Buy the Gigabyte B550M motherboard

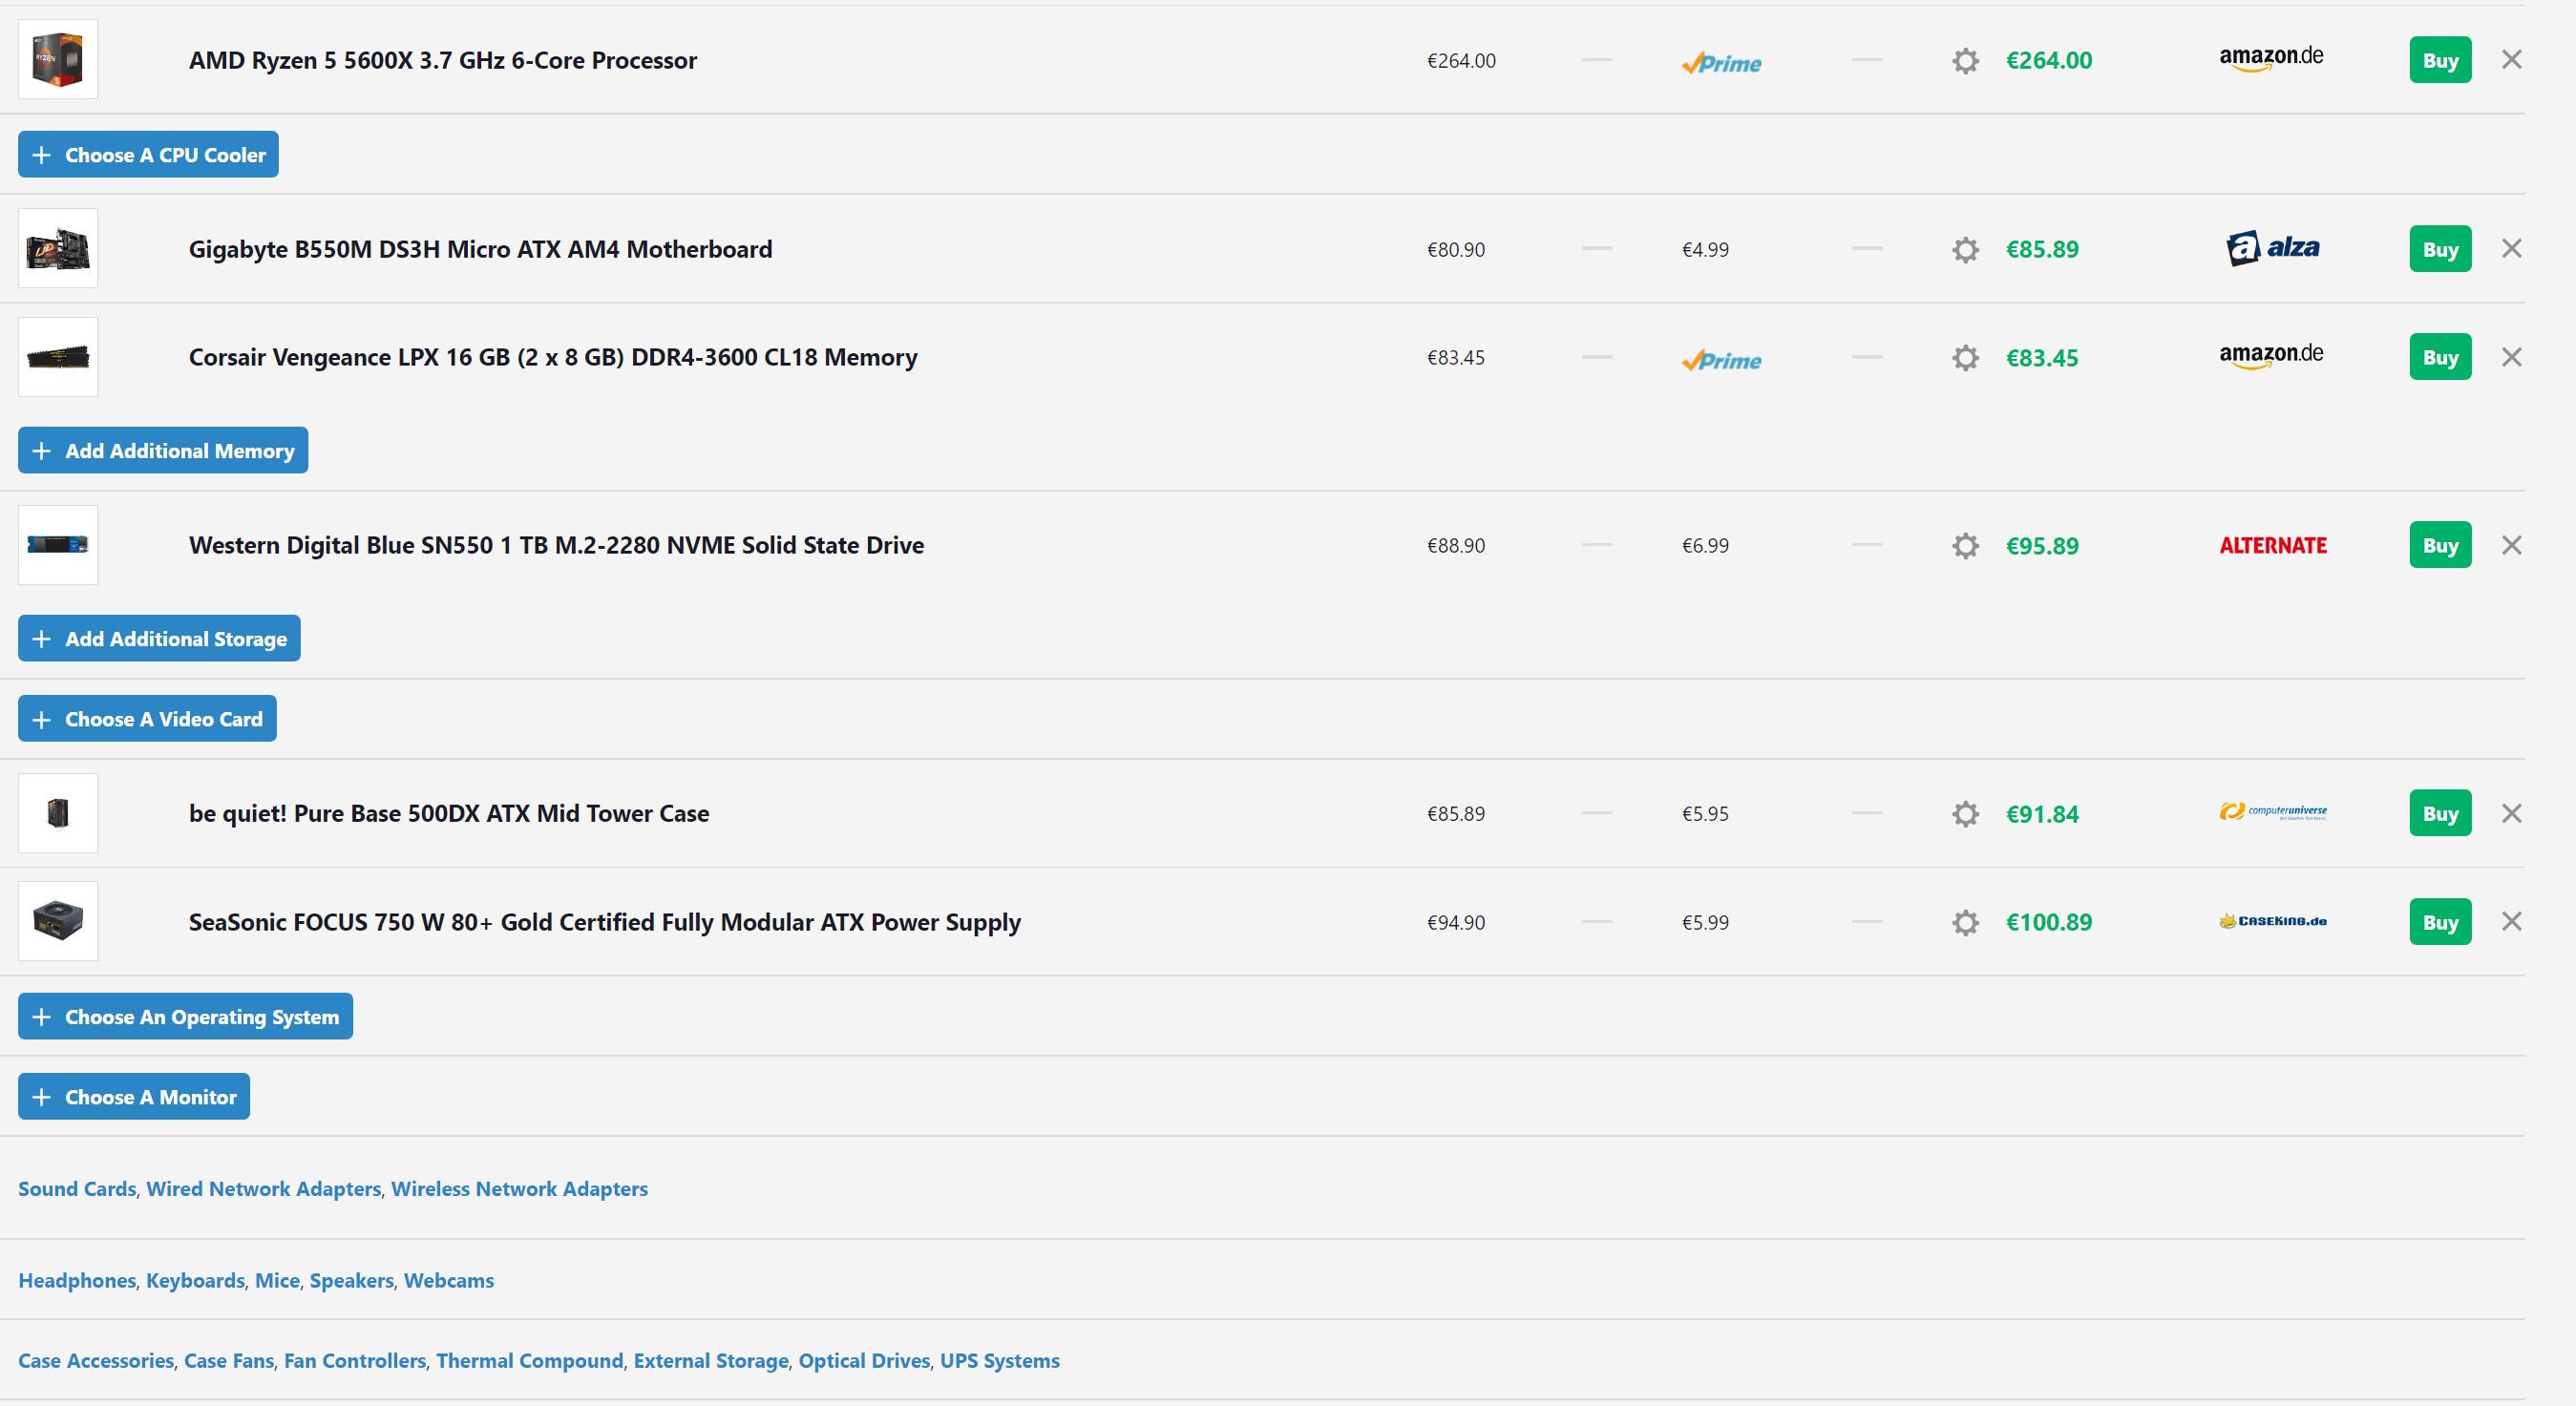[2439, 249]
